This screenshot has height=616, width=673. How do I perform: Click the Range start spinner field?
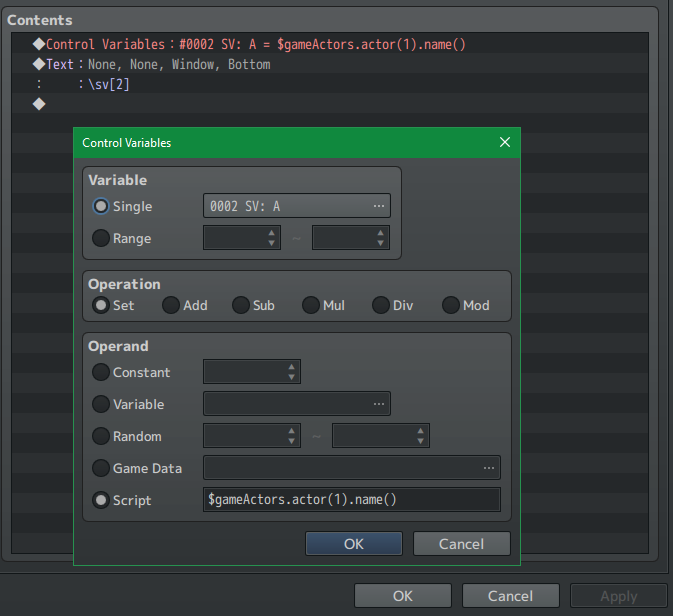(x=242, y=238)
